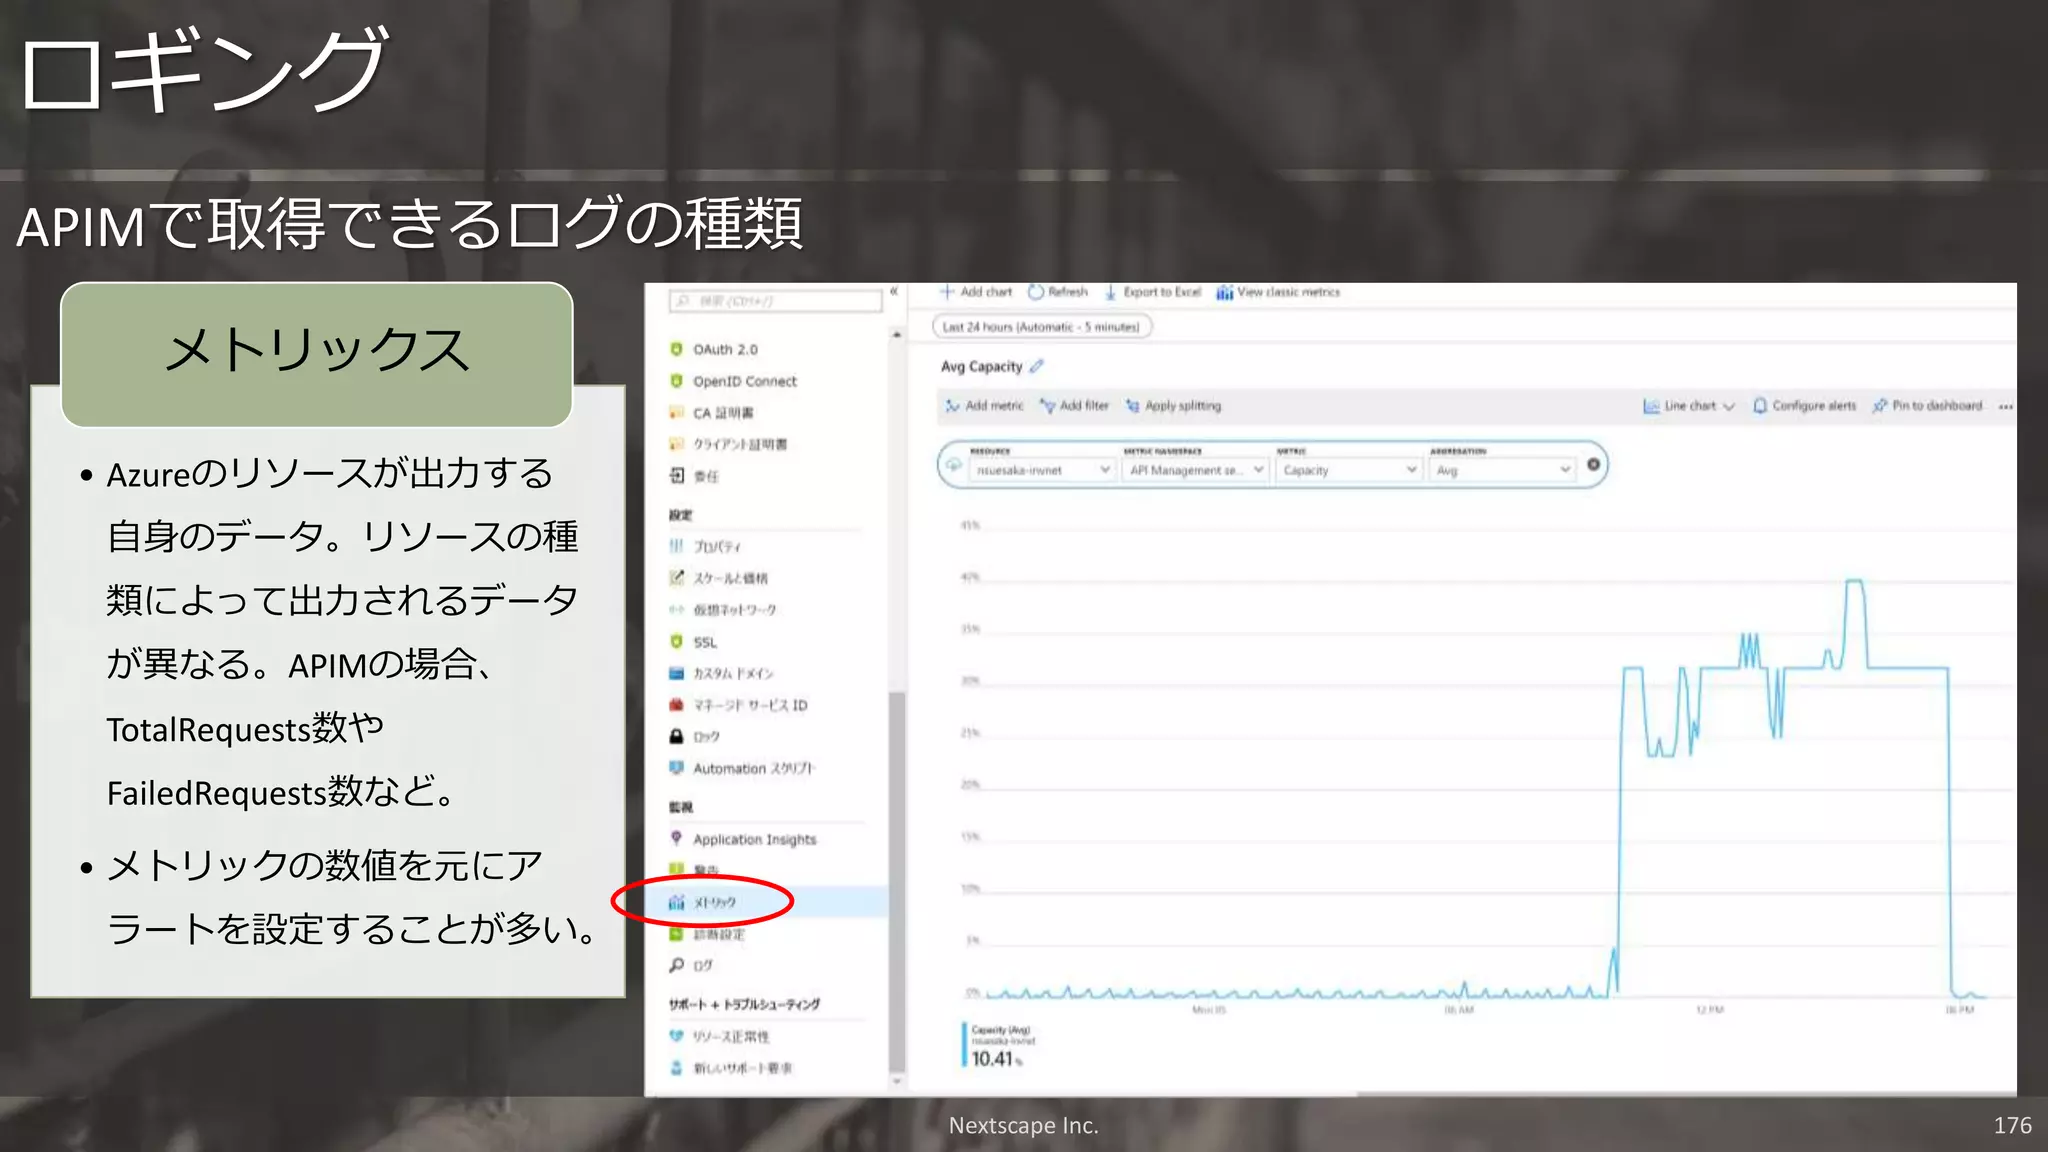
Task: Open the CA 証明書 certificate icon
Action: tap(676, 413)
